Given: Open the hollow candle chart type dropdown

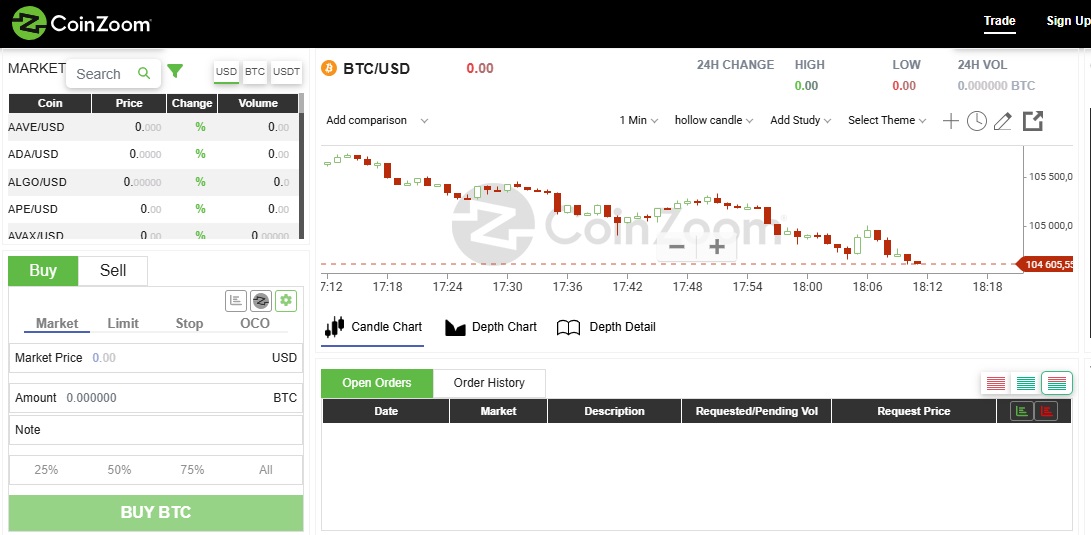Looking at the screenshot, I should coord(714,120).
